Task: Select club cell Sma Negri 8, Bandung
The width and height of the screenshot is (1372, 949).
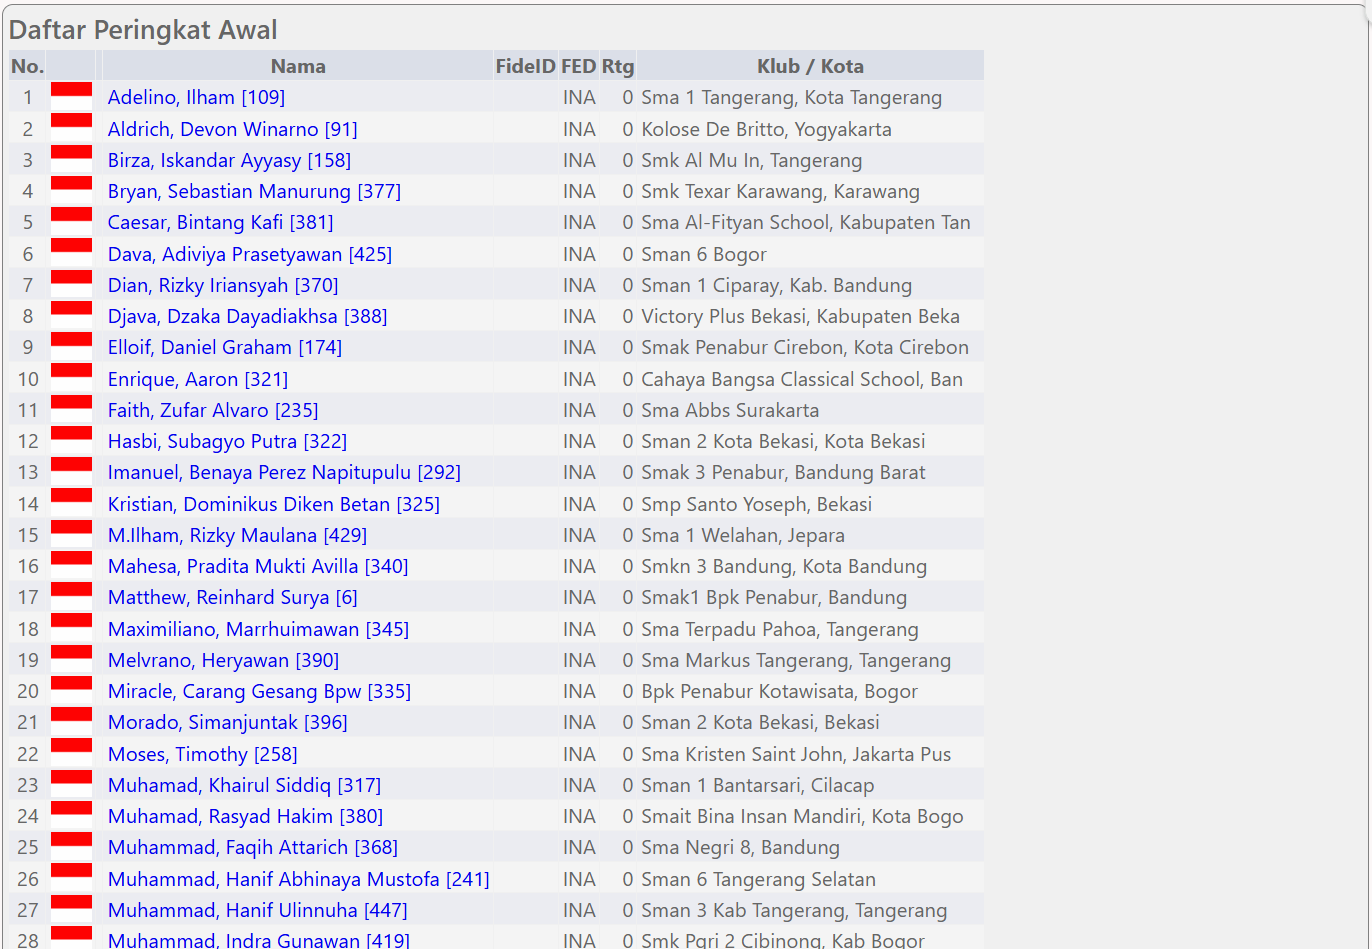Action: coord(810,847)
